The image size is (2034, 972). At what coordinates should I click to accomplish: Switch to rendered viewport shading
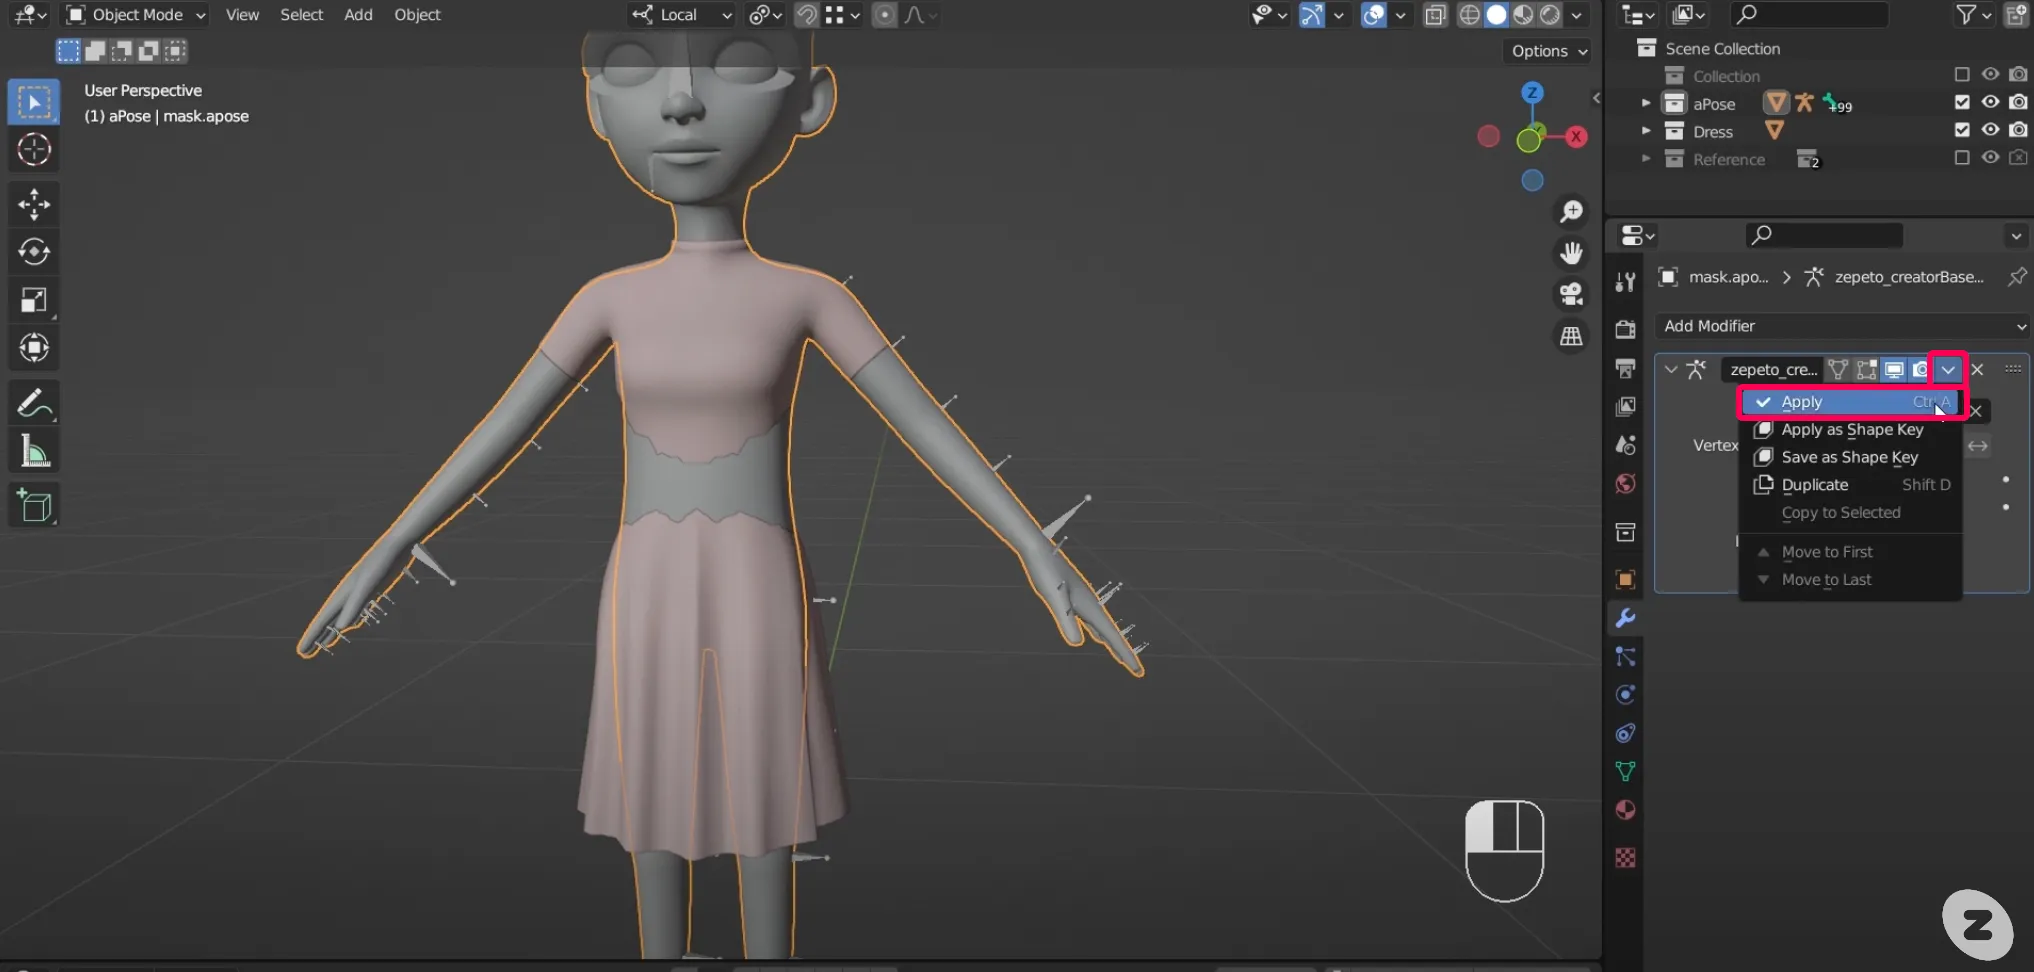click(1549, 15)
